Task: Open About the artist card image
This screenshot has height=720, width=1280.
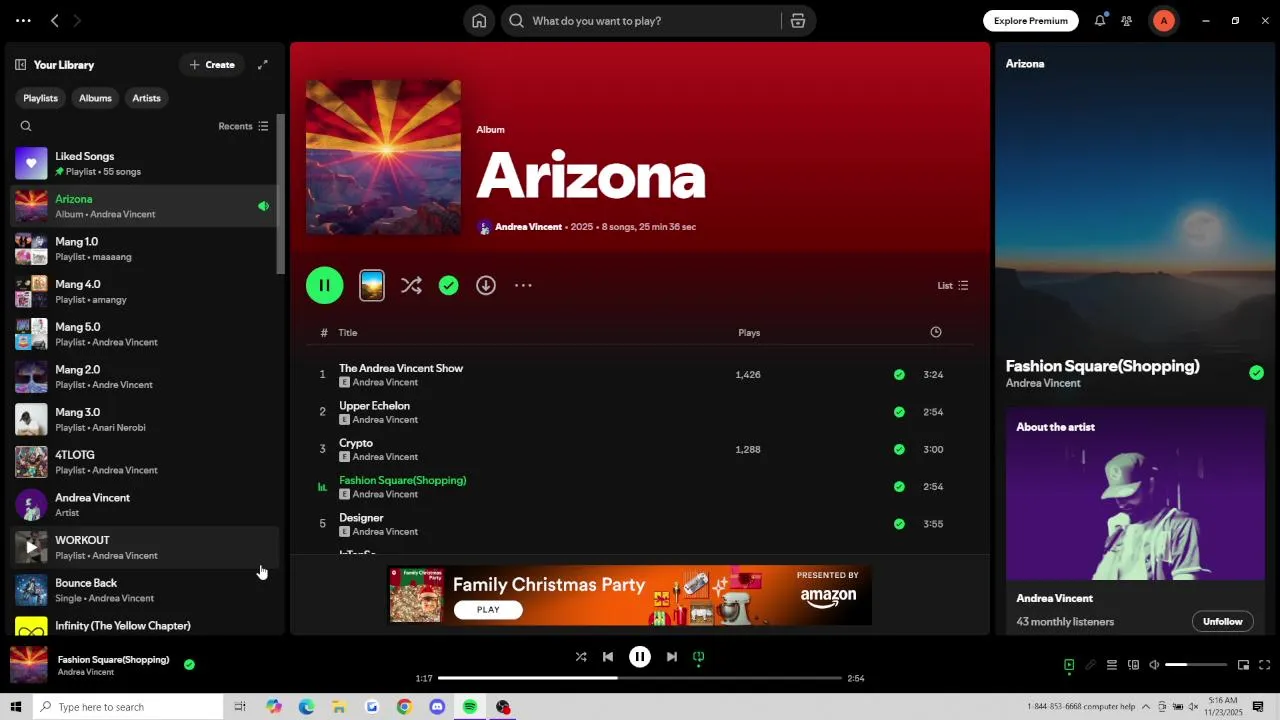Action: tap(1135, 494)
